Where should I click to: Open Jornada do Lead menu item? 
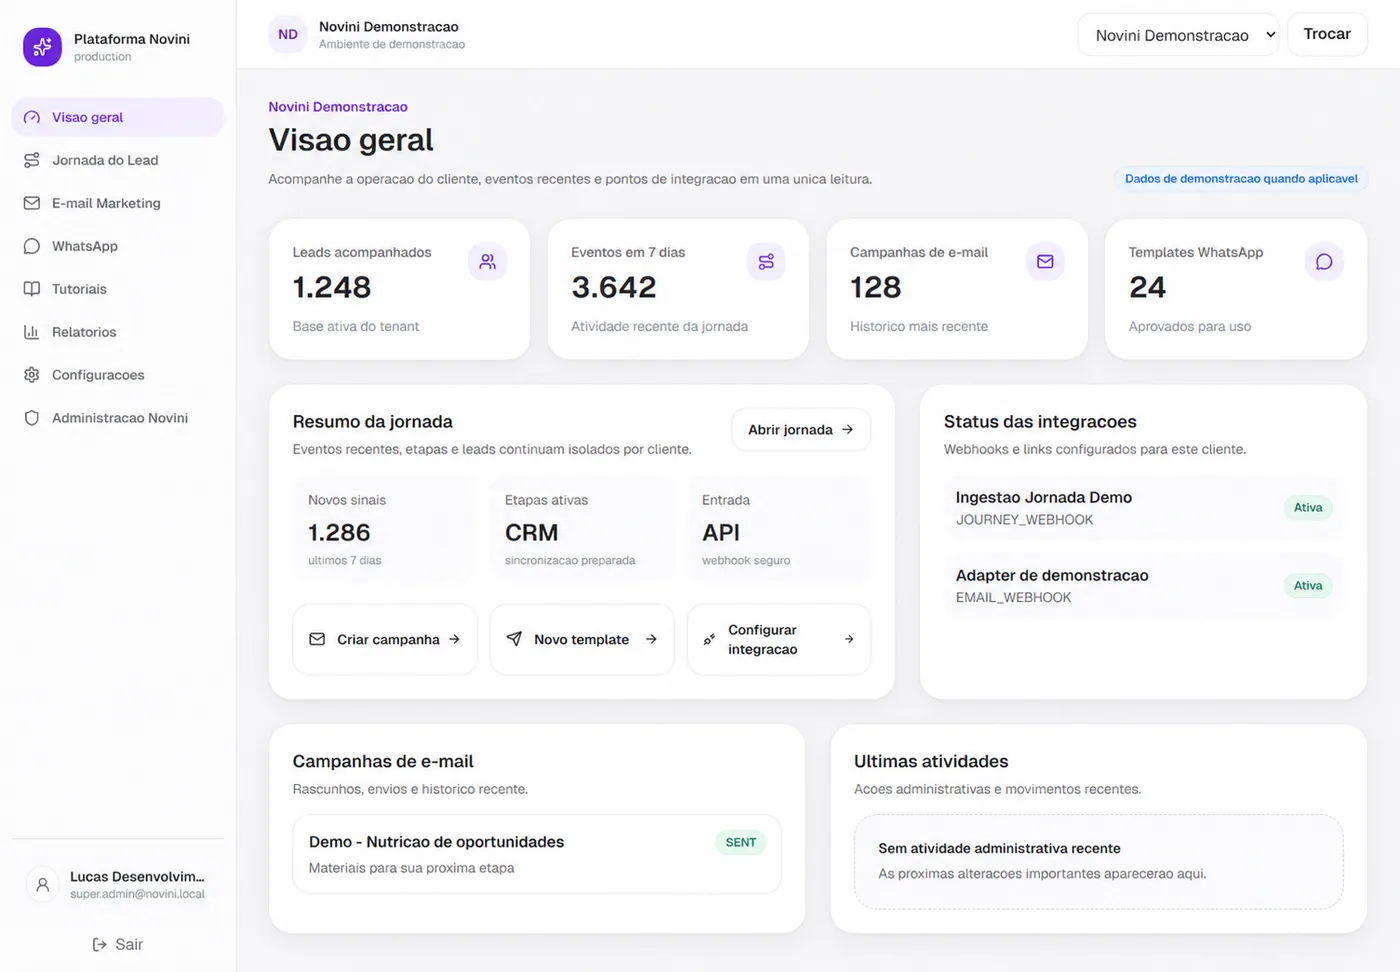(x=117, y=160)
